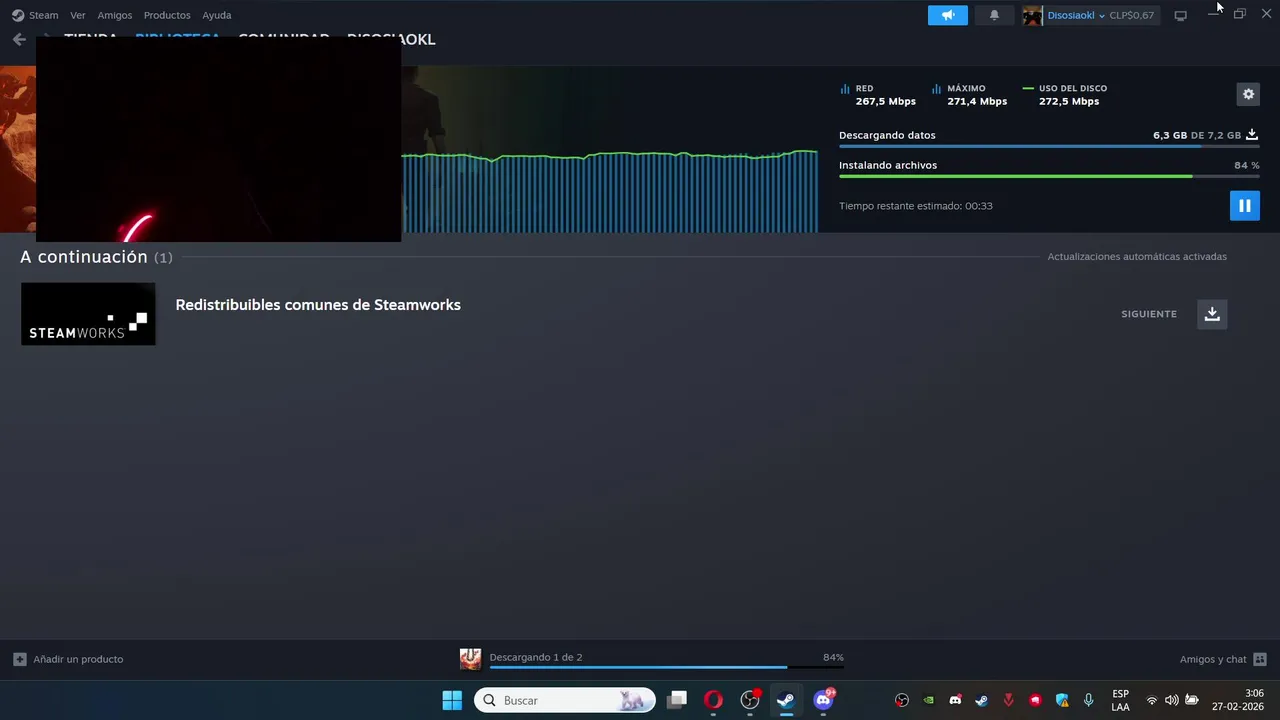Image resolution: width=1280 pixels, height=720 pixels.
Task: Click the megaphone announcements button
Action: [948, 15]
